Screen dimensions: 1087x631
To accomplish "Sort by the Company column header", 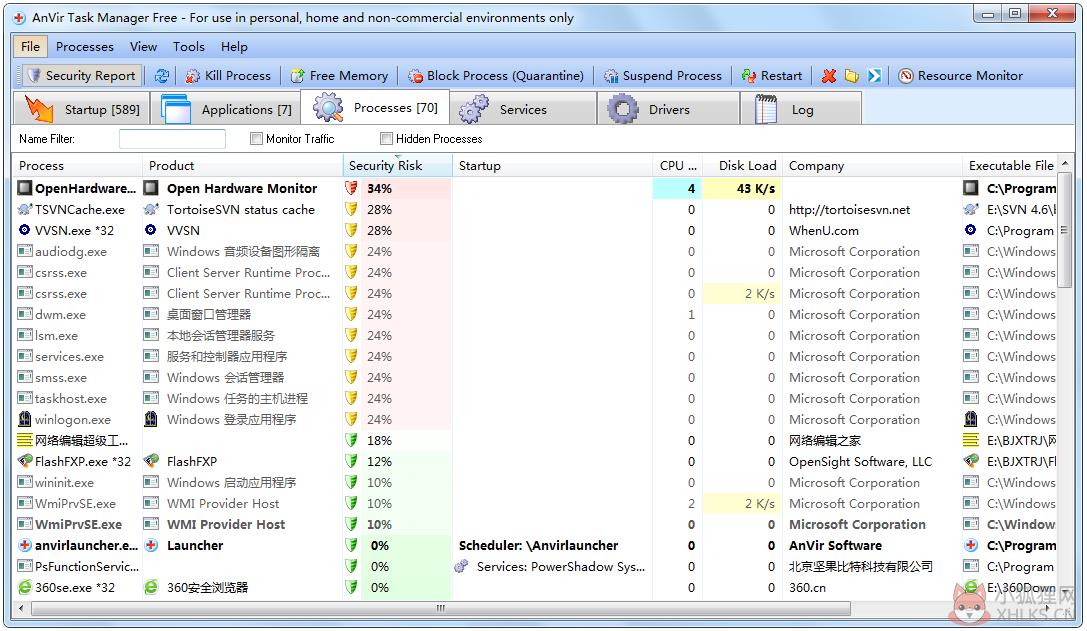I will click(x=872, y=166).
